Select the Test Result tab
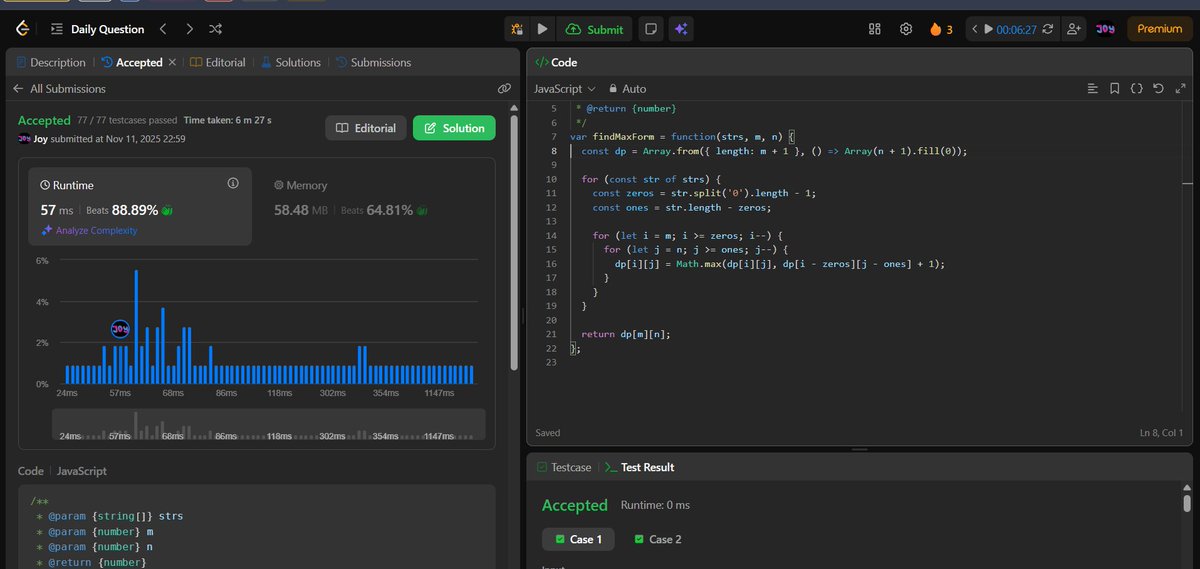The height and width of the screenshot is (569, 1200). (640, 467)
